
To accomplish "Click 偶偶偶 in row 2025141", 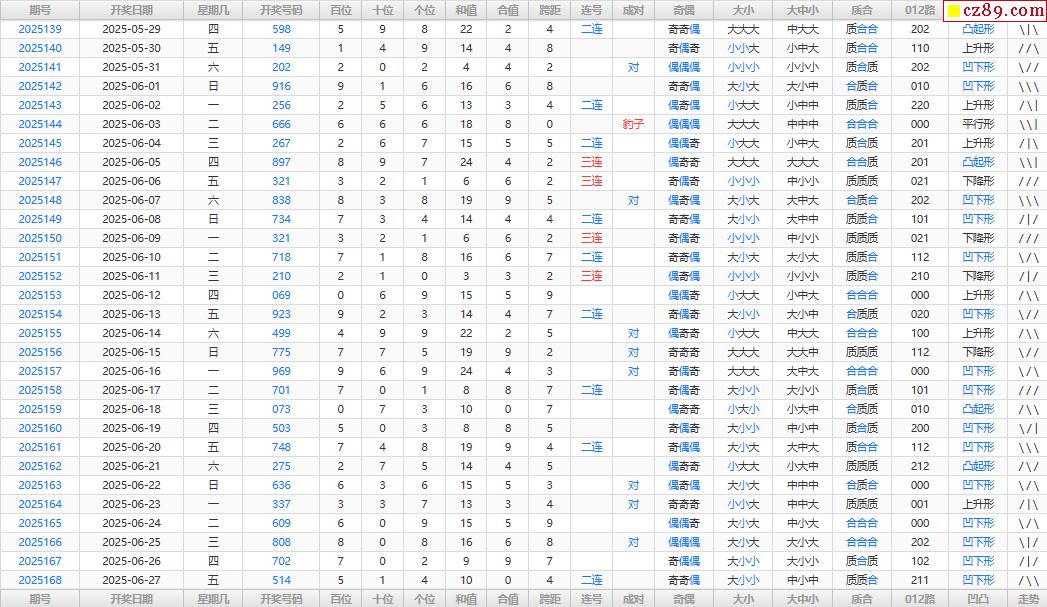I will tap(684, 67).
